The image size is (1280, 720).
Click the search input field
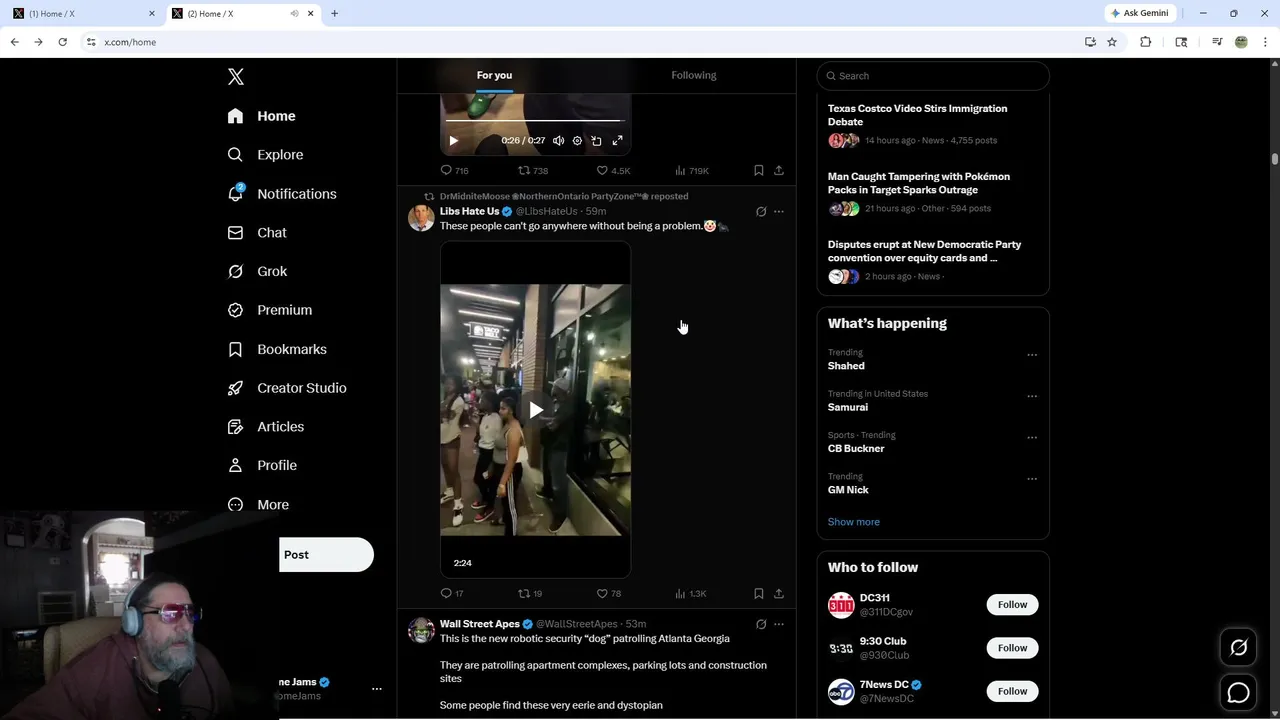[x=933, y=76]
